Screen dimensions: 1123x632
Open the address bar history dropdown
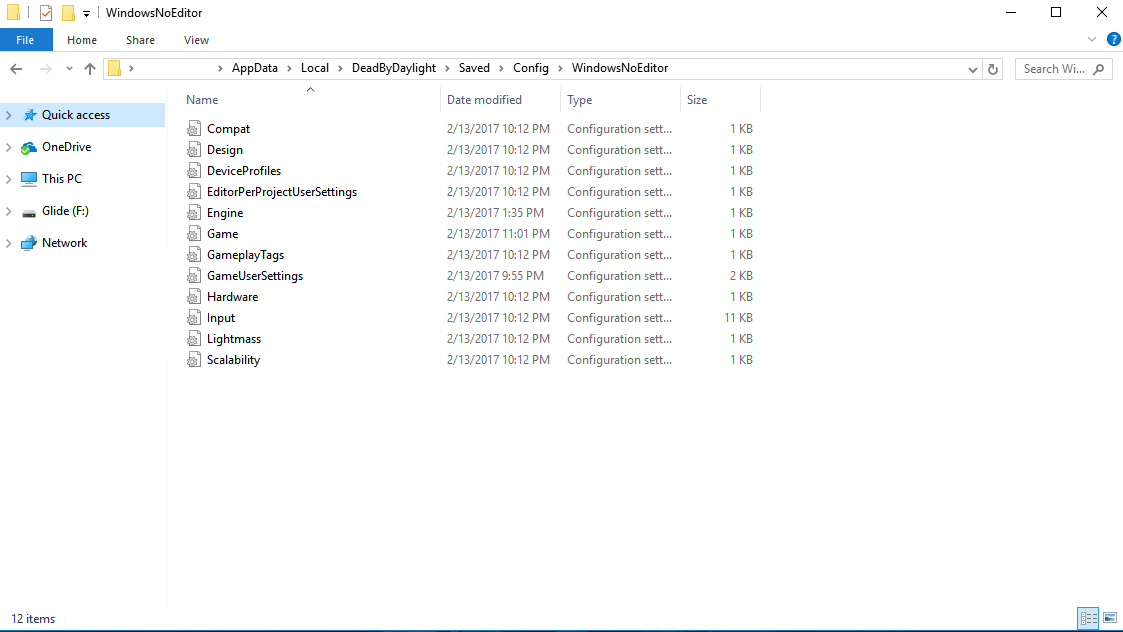pos(973,70)
